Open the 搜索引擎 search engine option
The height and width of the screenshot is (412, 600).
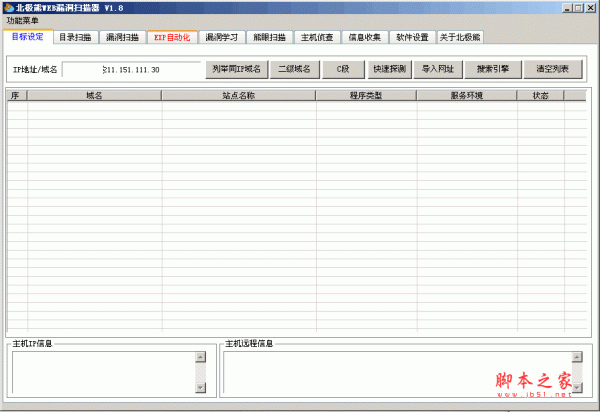[493, 69]
